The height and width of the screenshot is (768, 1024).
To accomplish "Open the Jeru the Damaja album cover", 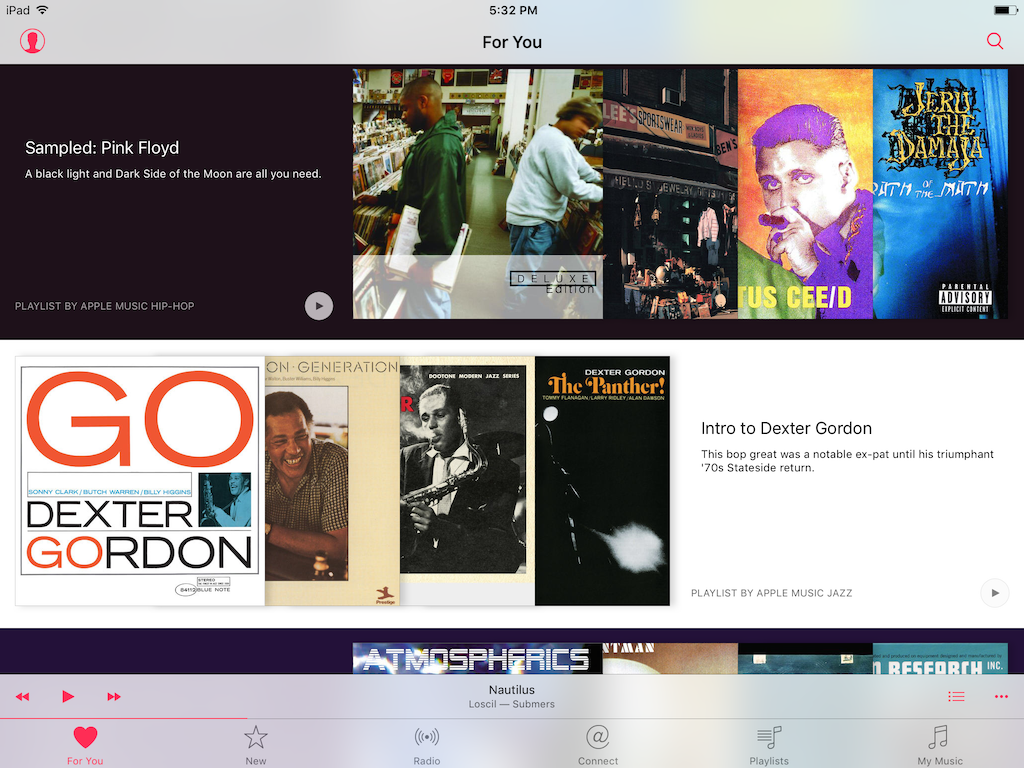I will coord(940,194).
